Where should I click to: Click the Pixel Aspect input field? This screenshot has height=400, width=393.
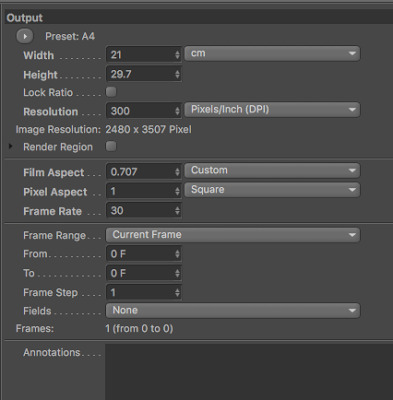[144, 191]
